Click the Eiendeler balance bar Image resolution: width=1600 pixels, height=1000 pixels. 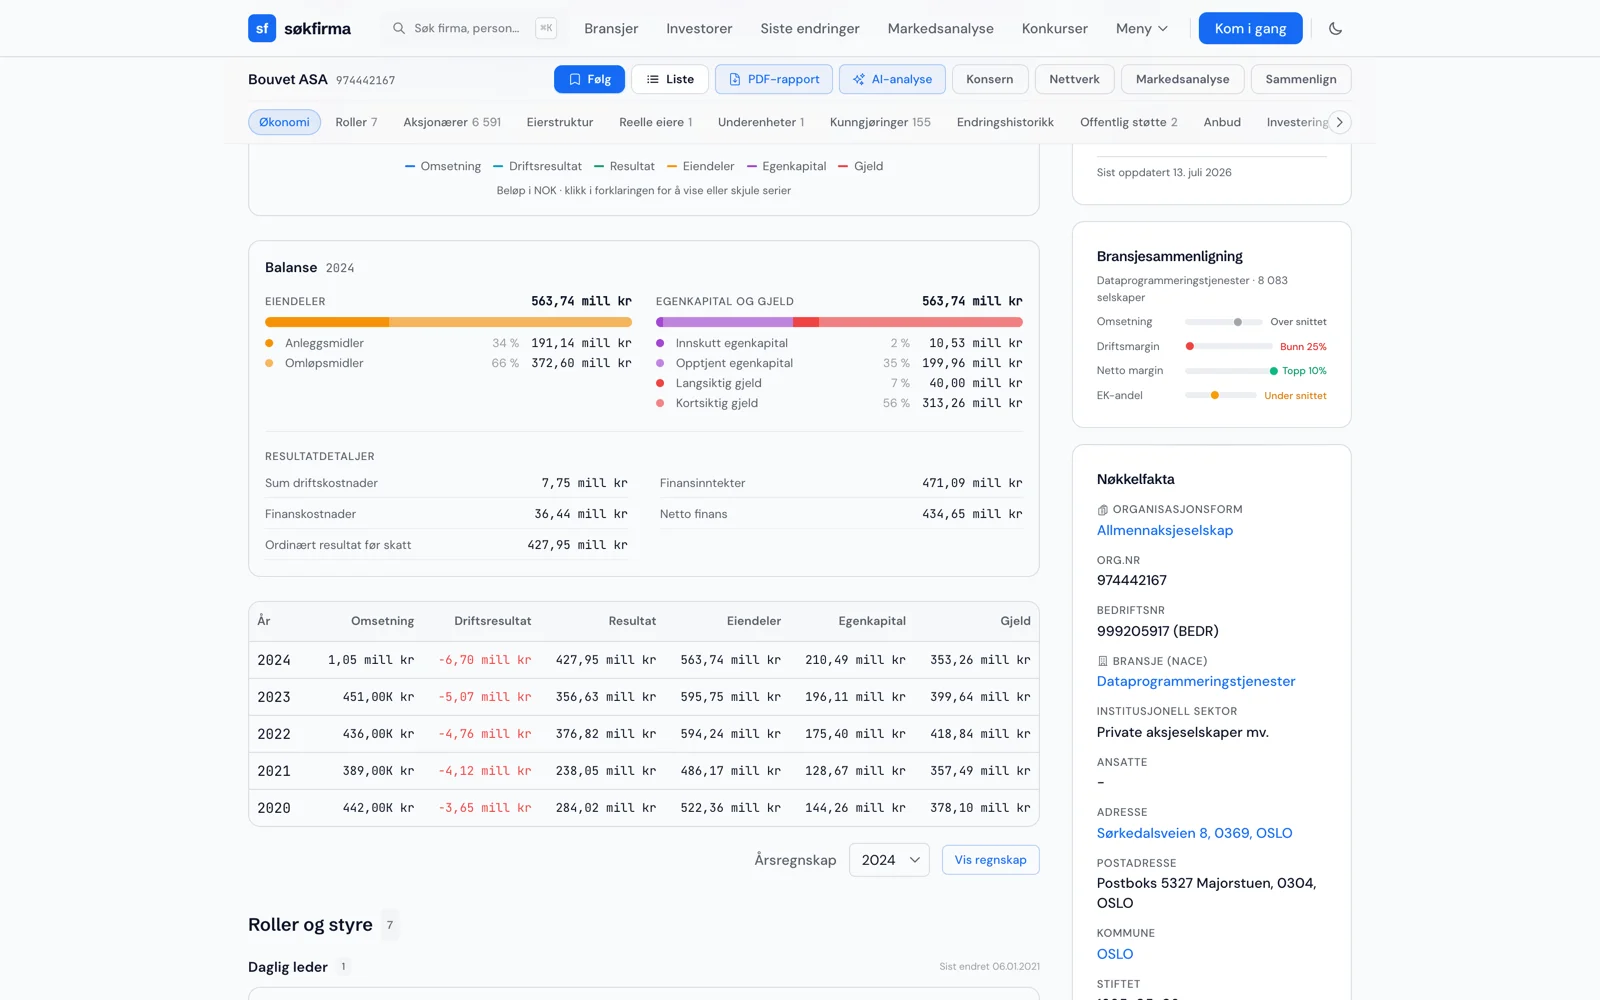point(448,322)
